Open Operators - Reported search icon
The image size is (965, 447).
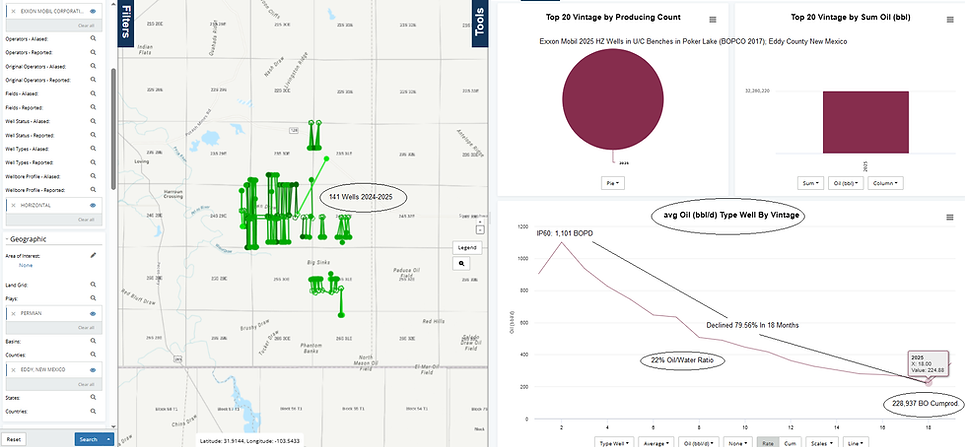(94, 52)
